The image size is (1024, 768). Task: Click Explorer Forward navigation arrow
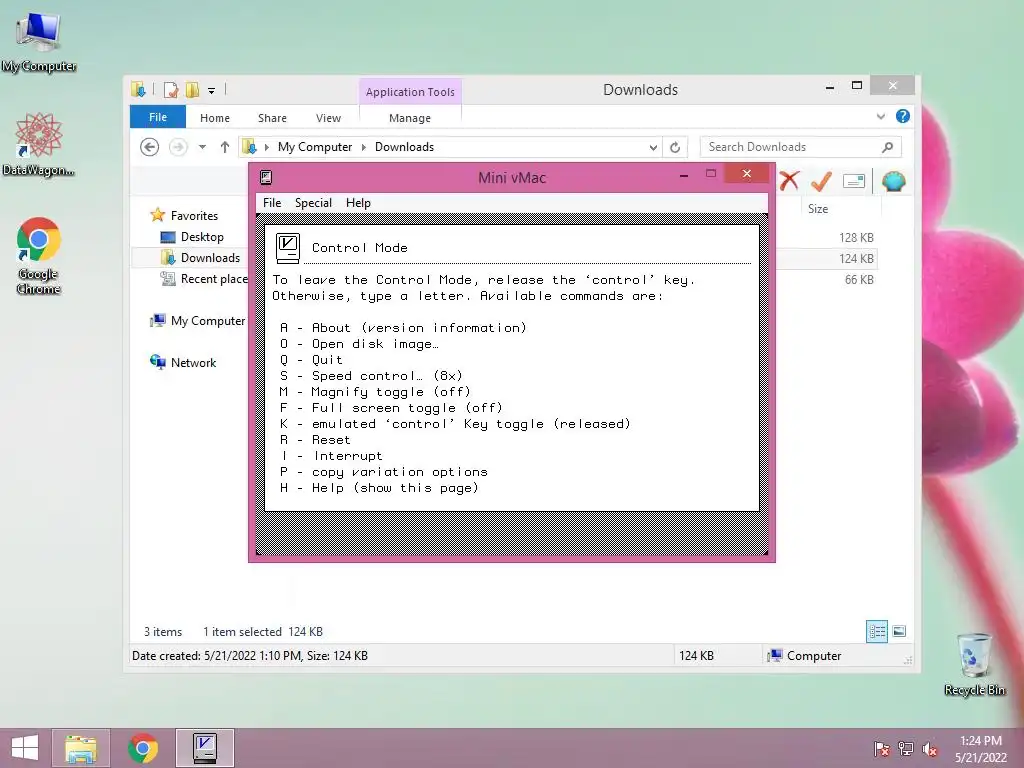click(x=178, y=147)
